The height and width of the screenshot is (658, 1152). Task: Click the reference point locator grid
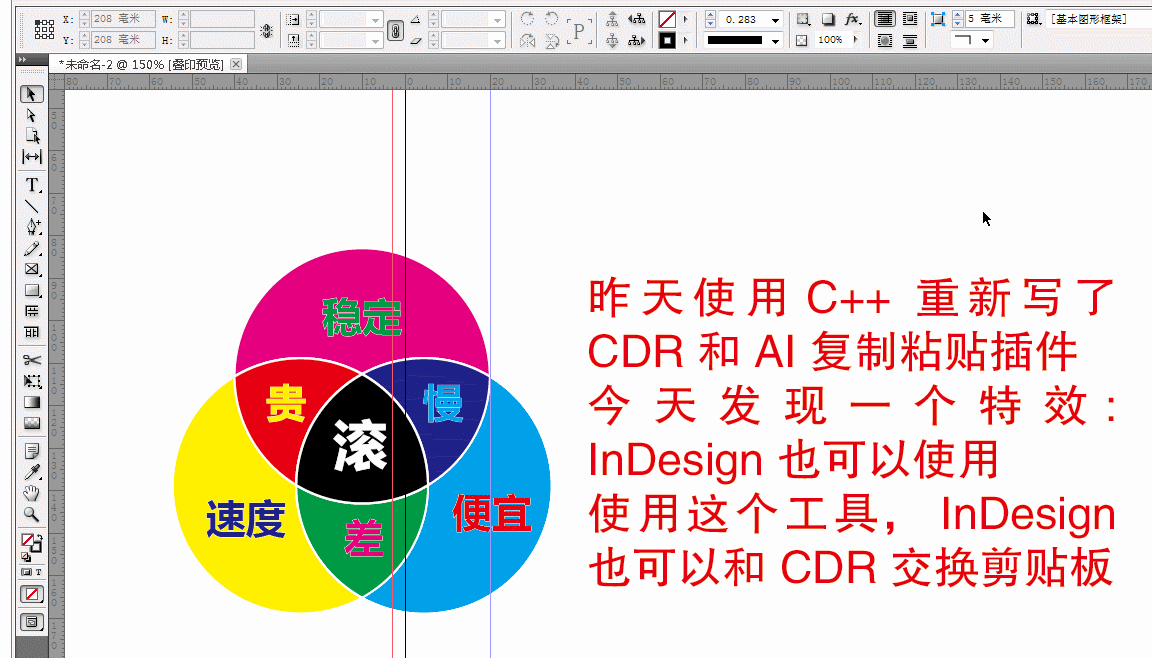[44, 29]
